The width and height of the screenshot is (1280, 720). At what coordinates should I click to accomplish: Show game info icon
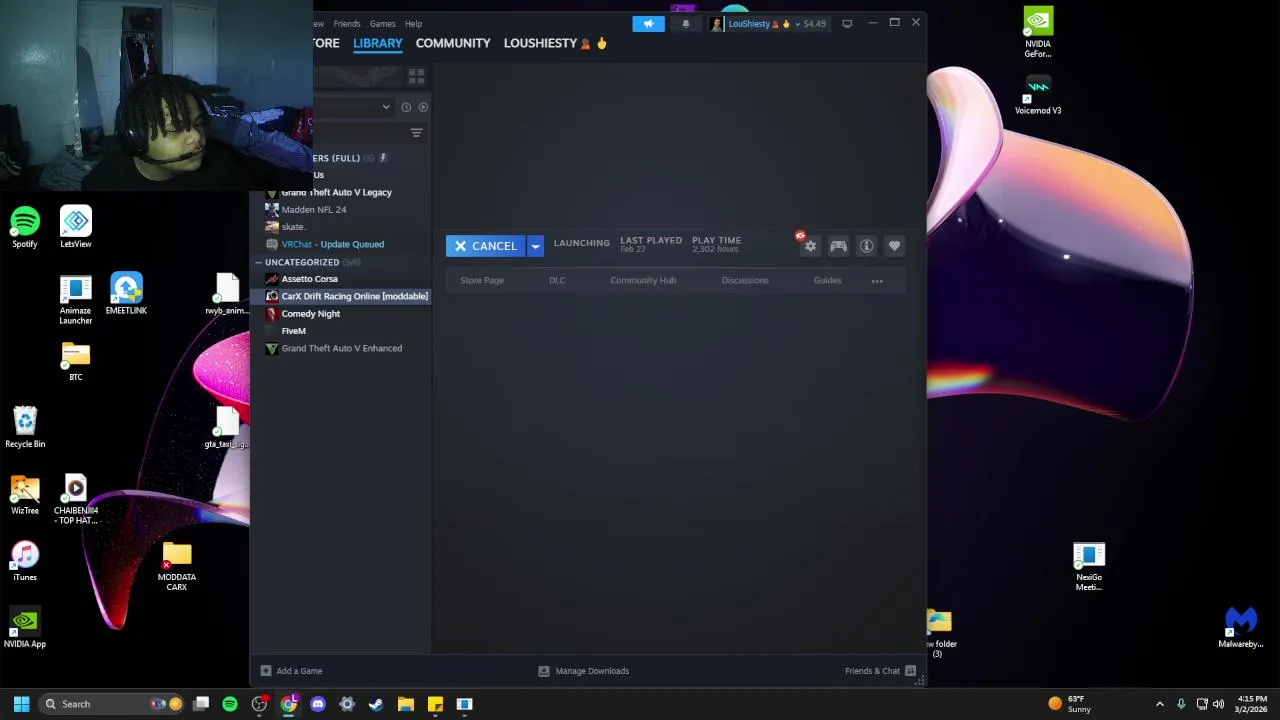pos(866,246)
